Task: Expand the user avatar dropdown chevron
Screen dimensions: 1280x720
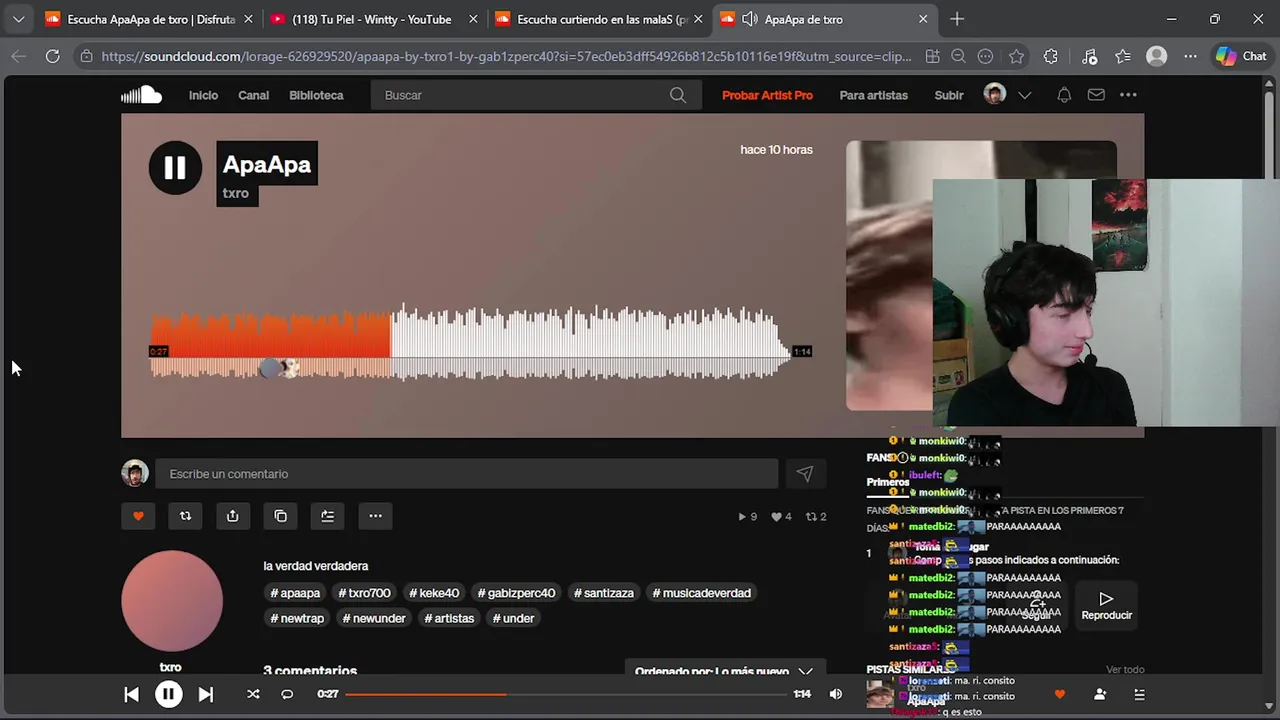Action: tap(1025, 95)
